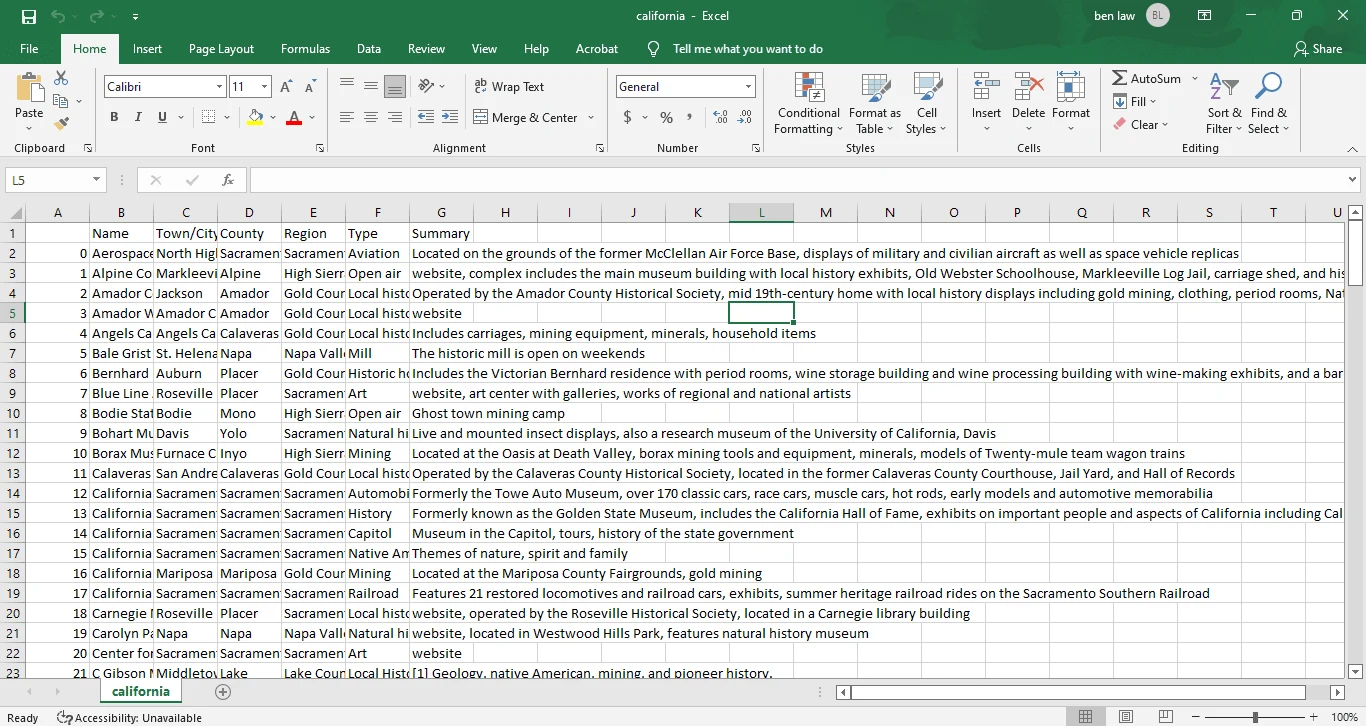
Task: Toggle Bottom Align vertical alignment
Action: pos(395,86)
